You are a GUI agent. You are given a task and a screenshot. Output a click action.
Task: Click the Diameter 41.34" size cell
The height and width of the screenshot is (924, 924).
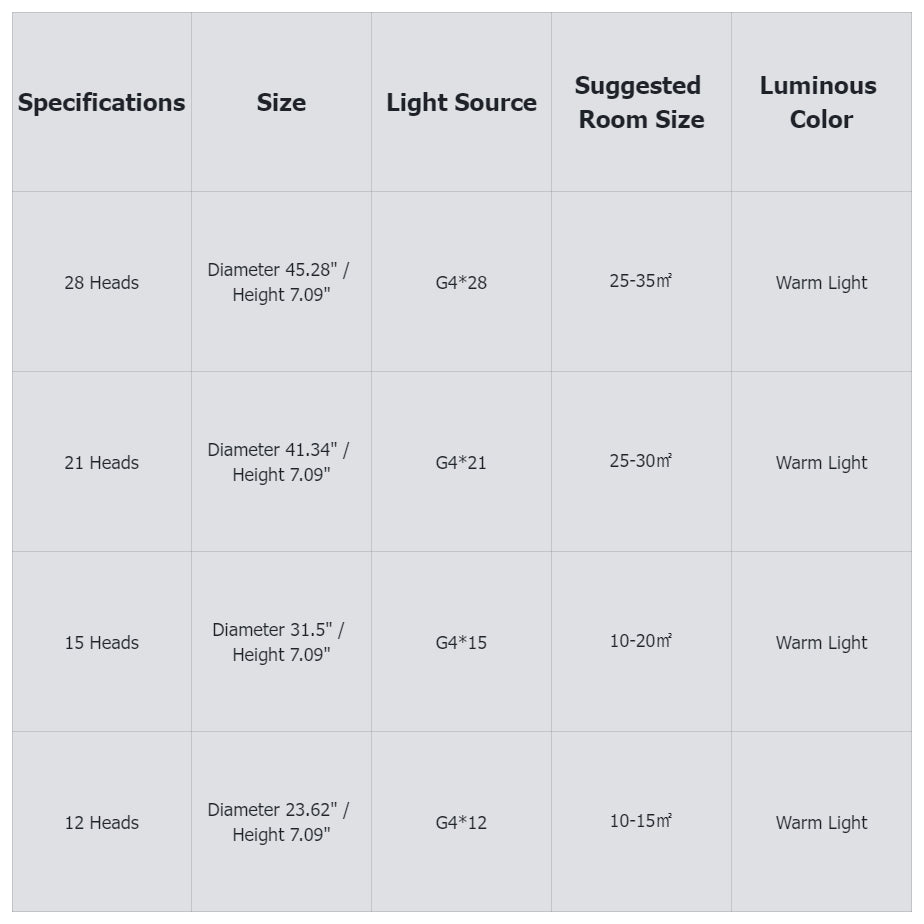[x=280, y=462]
